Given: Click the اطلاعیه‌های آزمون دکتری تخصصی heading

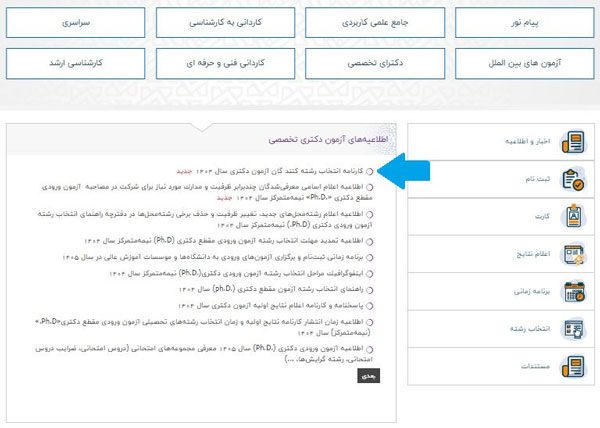Looking at the screenshot, I should point(328,139).
